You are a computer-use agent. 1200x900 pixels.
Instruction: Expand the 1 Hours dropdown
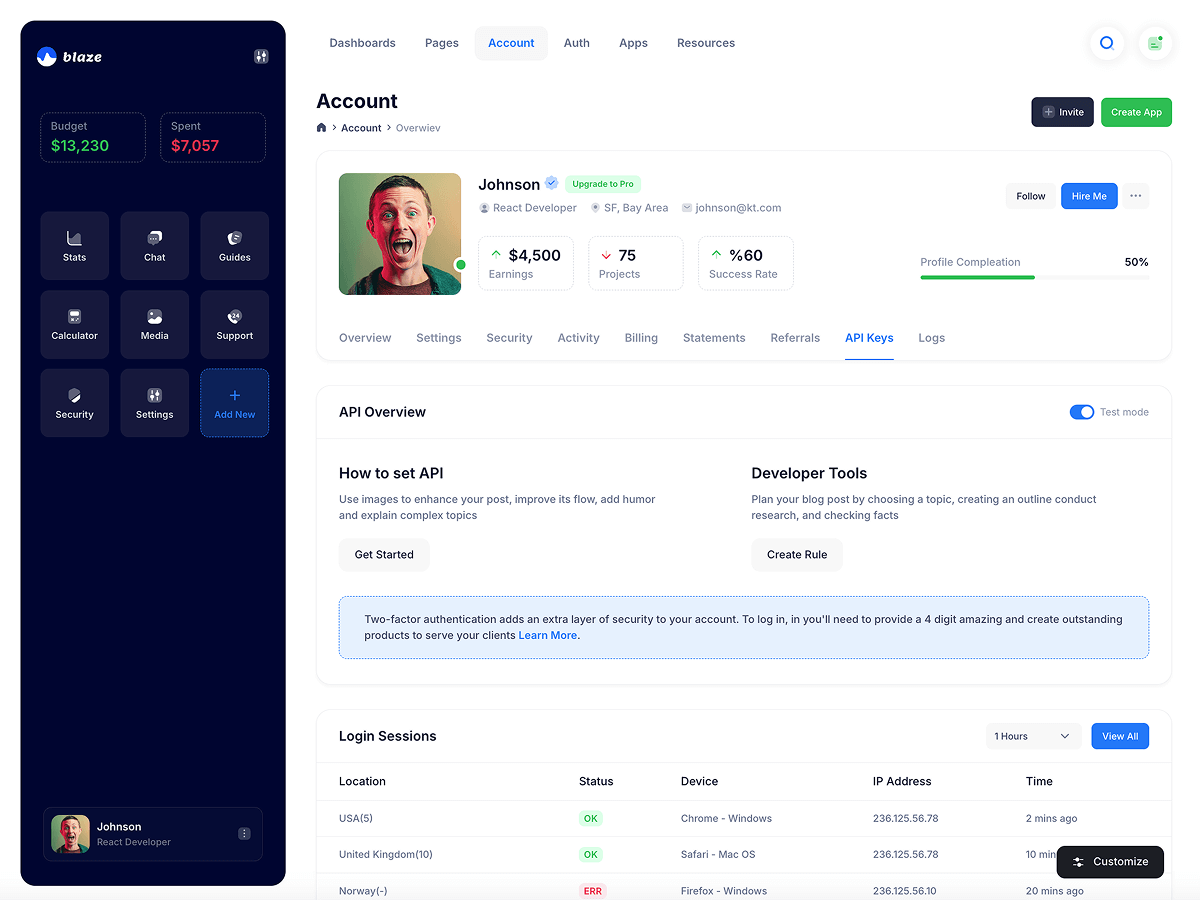(1033, 736)
